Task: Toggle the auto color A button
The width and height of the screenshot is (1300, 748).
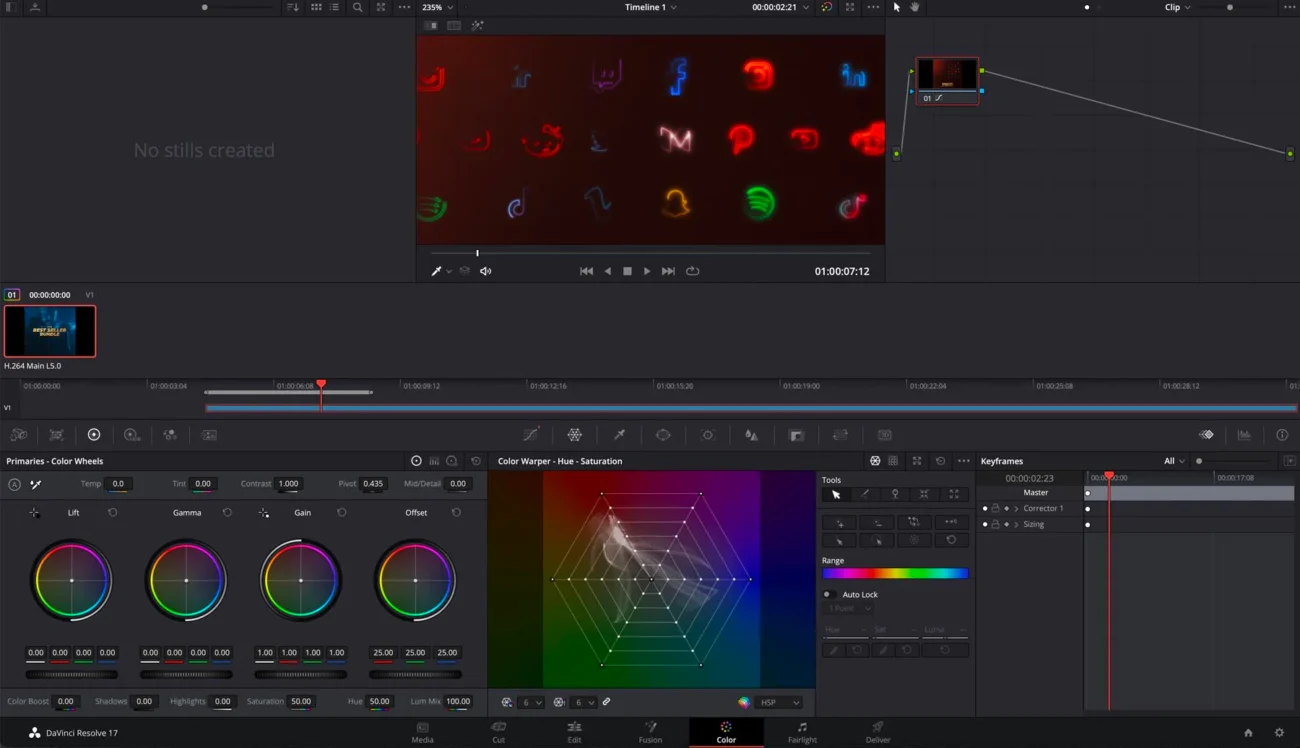Action: pos(14,484)
